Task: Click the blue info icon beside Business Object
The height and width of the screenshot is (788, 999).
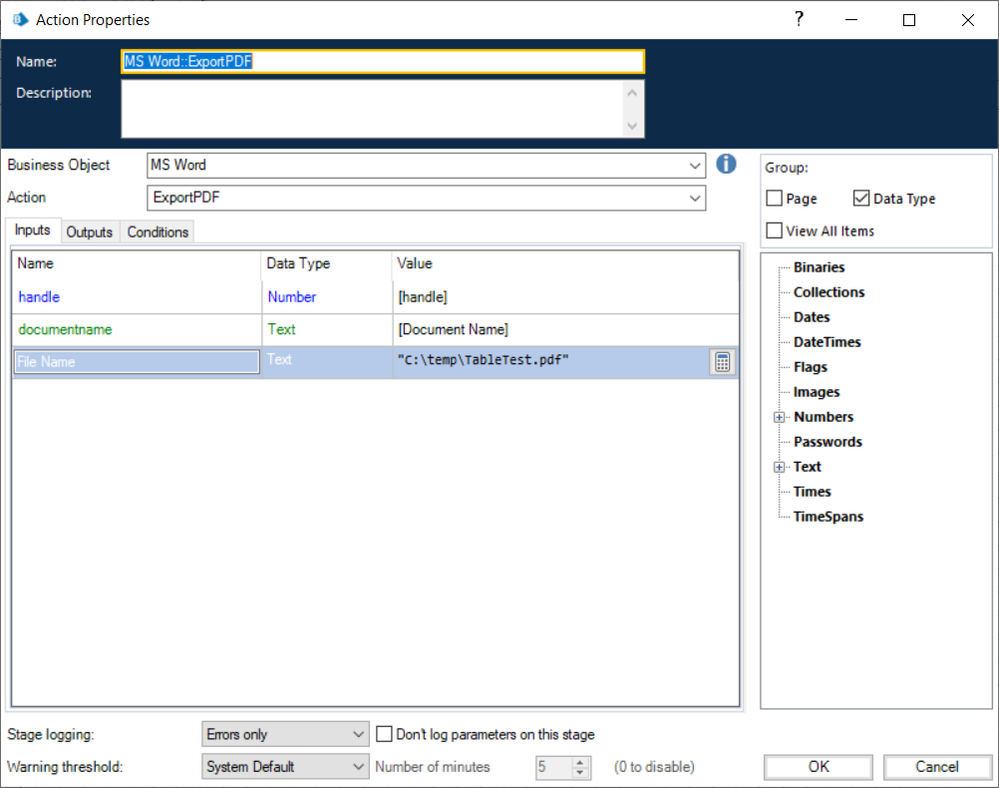Action: pos(726,164)
